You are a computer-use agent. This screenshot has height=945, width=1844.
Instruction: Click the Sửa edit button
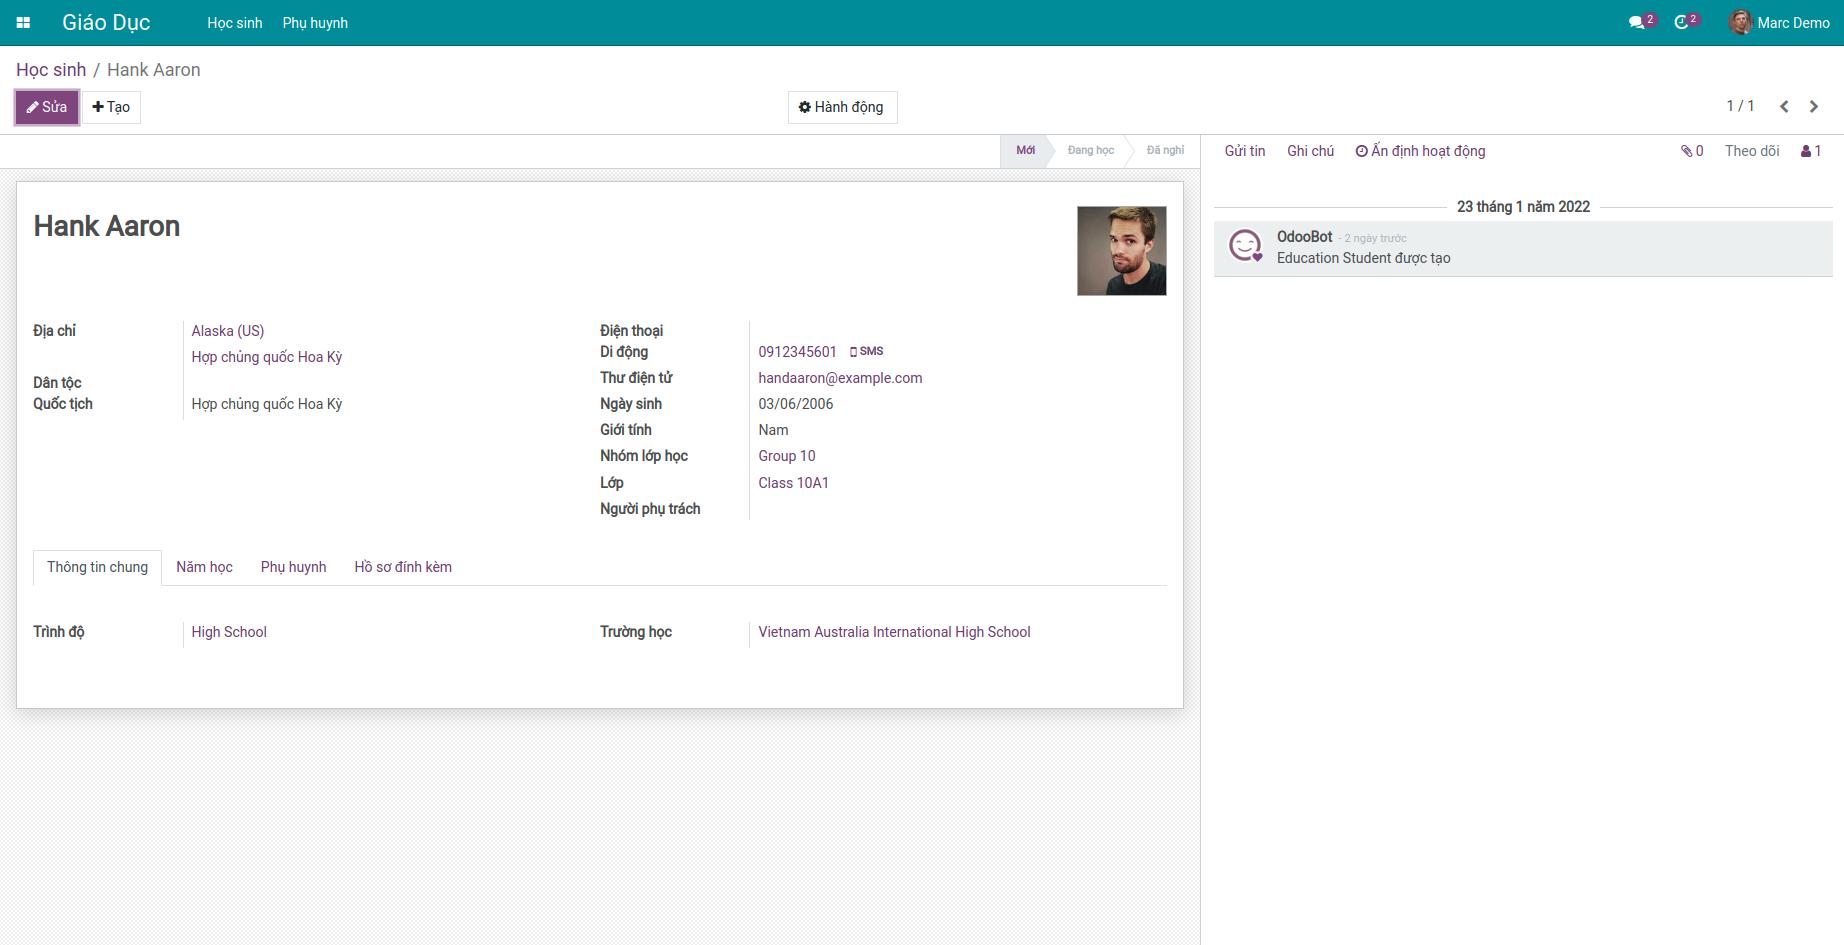pyautogui.click(x=47, y=107)
